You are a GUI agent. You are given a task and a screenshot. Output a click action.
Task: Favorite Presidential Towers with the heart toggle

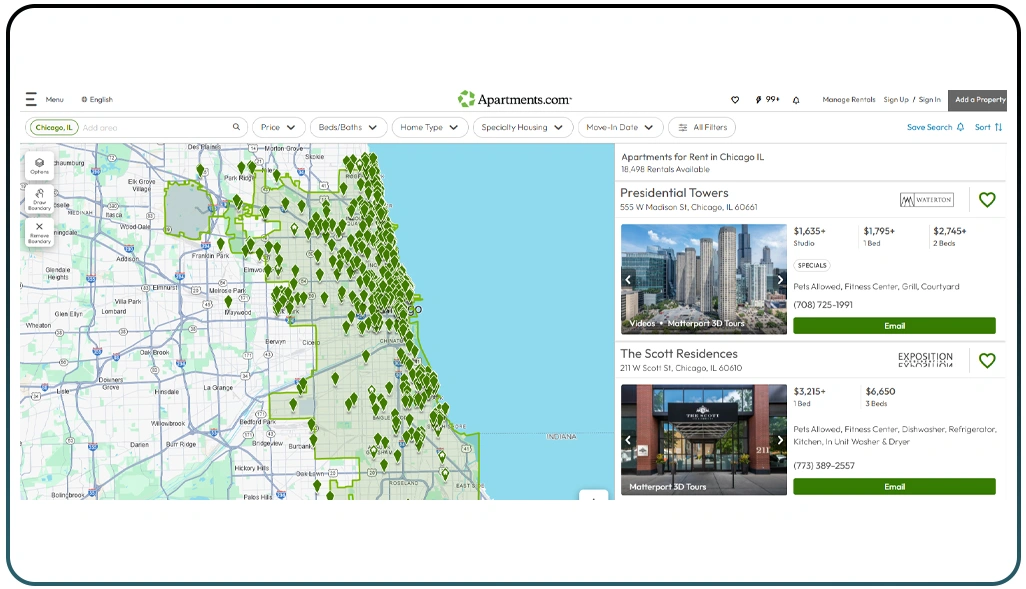pyautogui.click(x=987, y=200)
